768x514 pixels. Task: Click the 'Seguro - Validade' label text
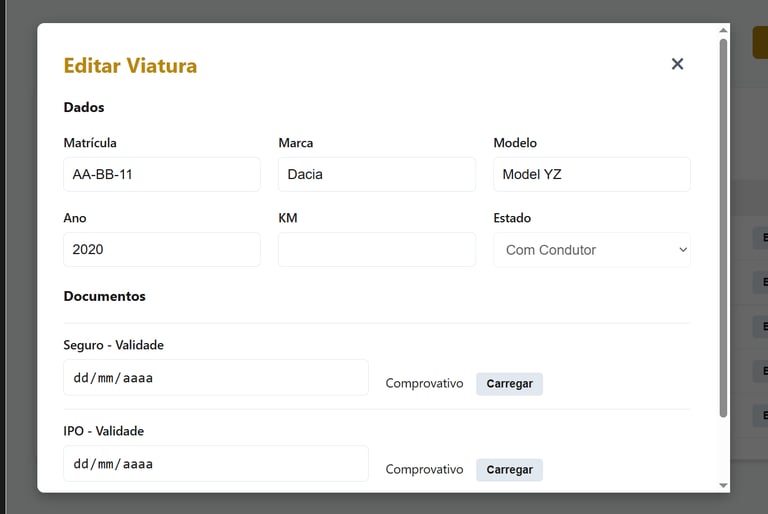click(113, 345)
